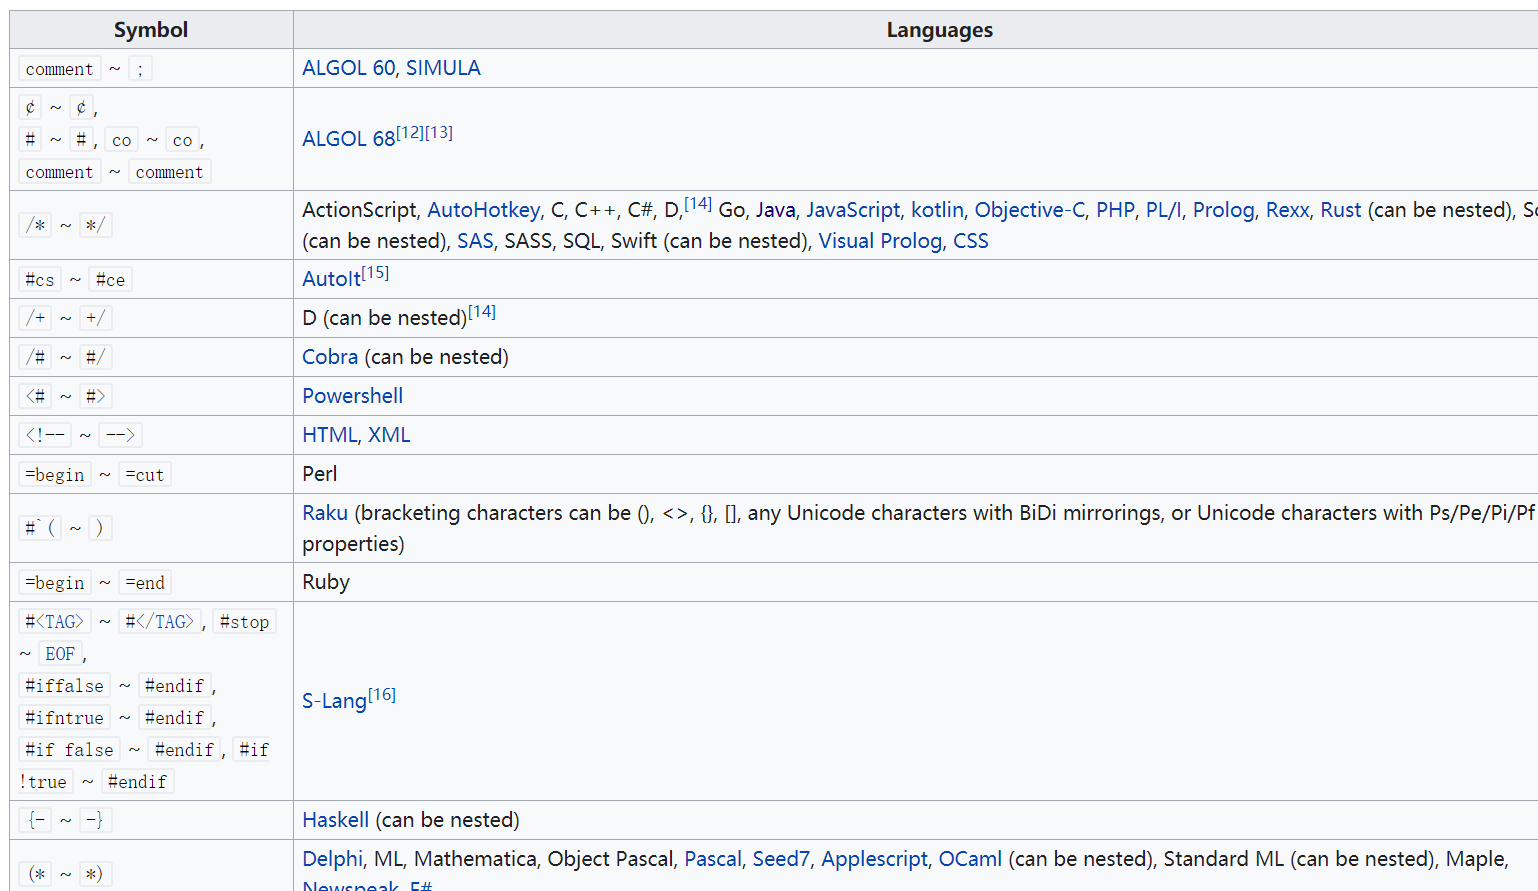Click the #iffalse symbol code
The height and width of the screenshot is (891, 1538).
pyautogui.click(x=65, y=686)
